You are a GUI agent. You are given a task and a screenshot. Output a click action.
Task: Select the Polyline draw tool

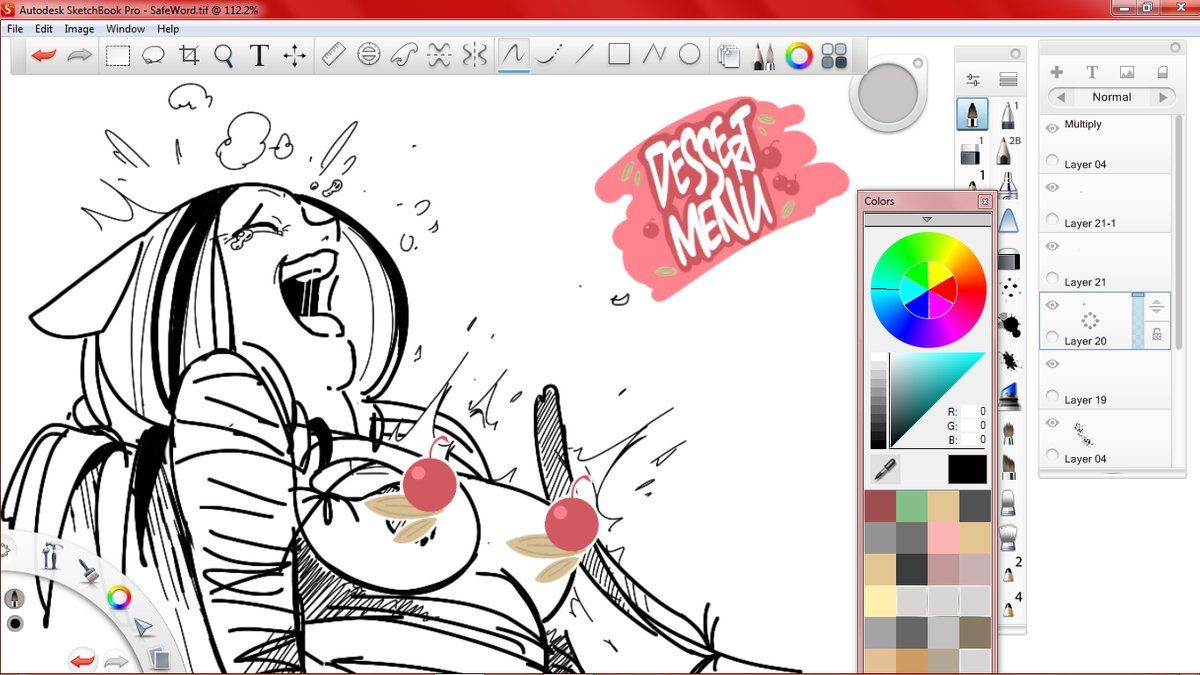(x=654, y=55)
